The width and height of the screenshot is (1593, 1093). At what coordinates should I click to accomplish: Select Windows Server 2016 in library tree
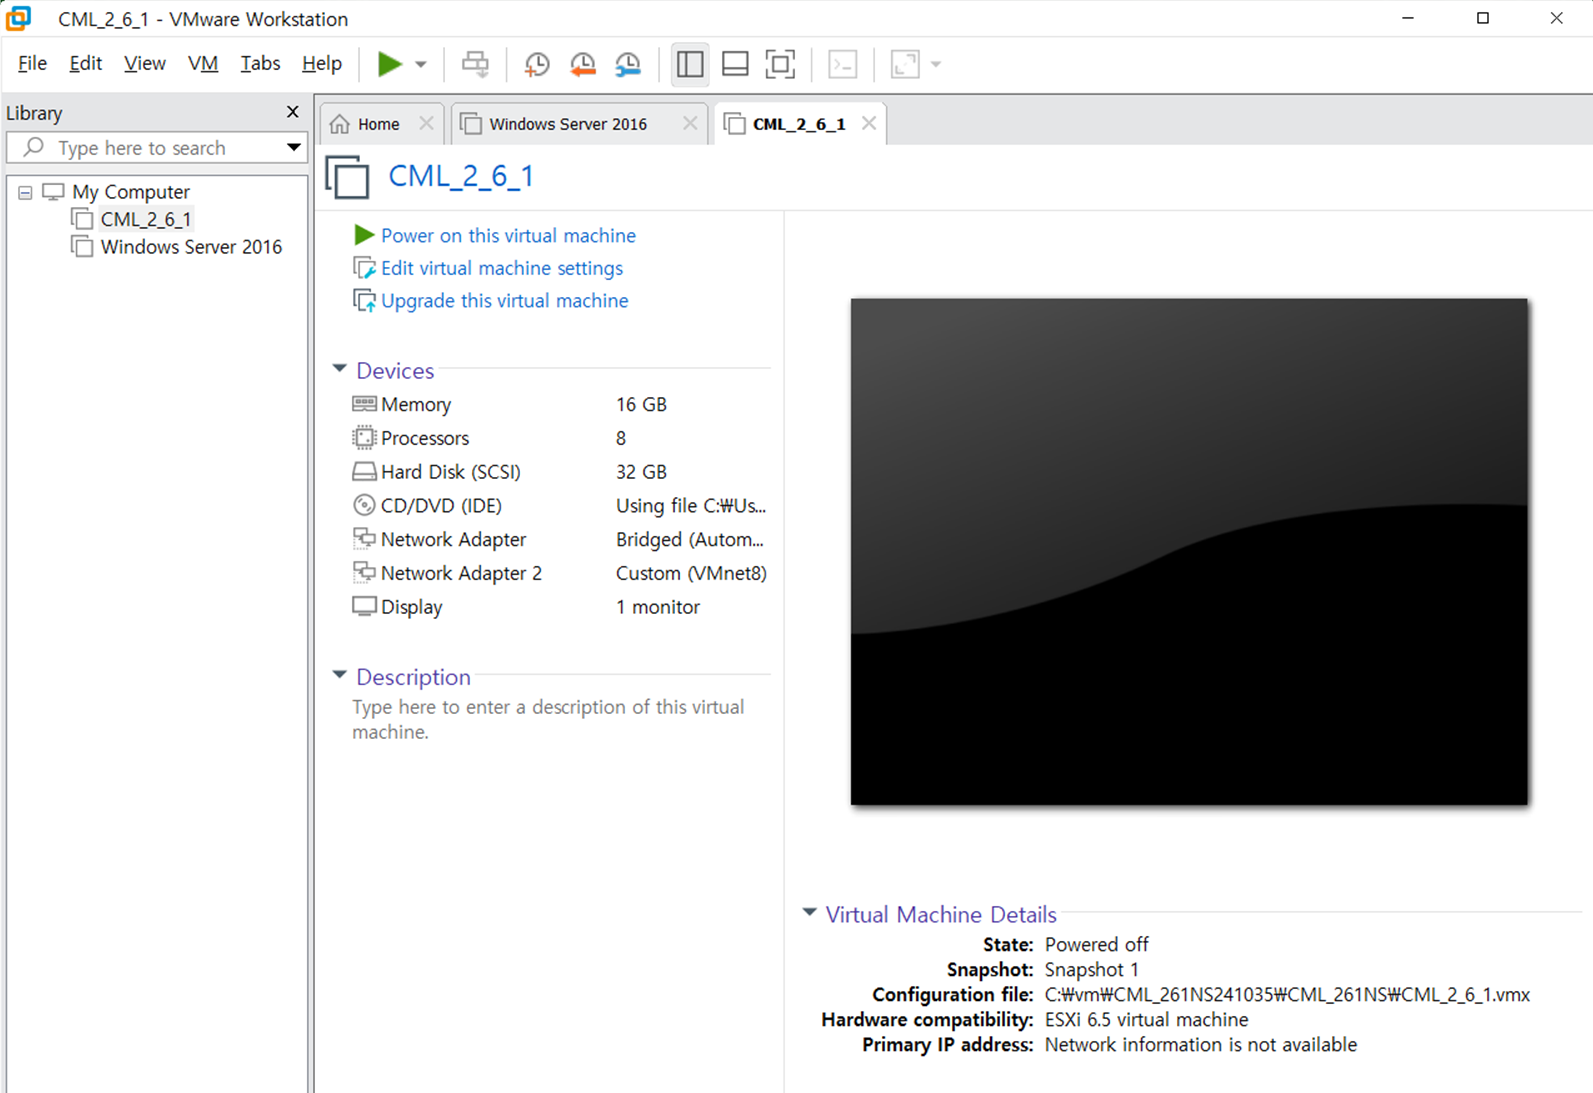191,247
